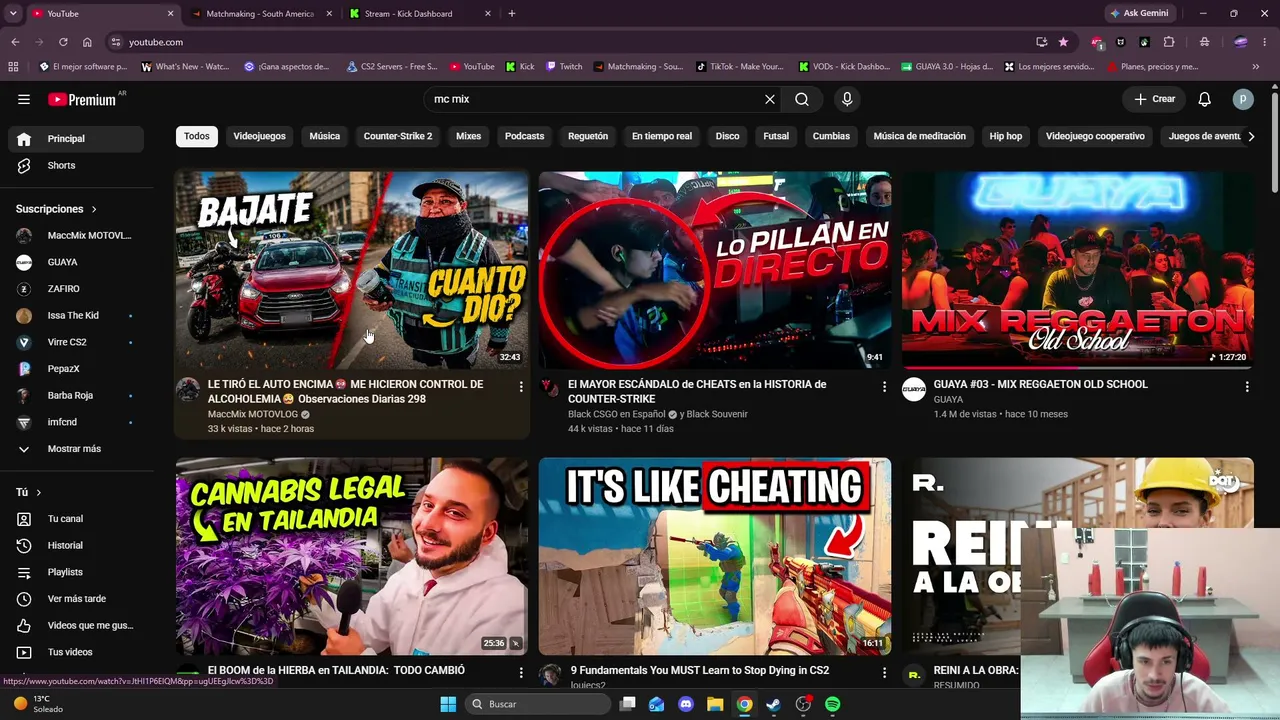
Task: Open ZAFIRO subscription channel
Action: click(76, 289)
